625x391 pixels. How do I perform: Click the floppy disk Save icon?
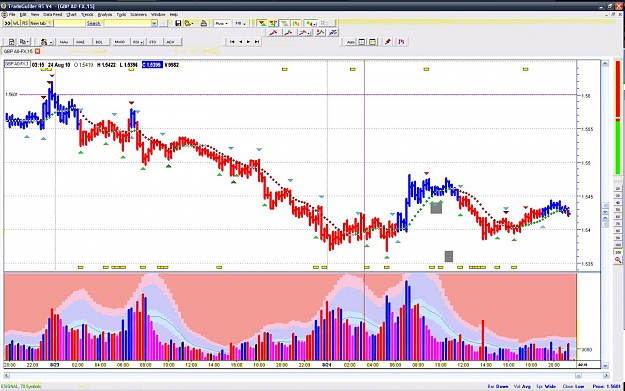178,24
